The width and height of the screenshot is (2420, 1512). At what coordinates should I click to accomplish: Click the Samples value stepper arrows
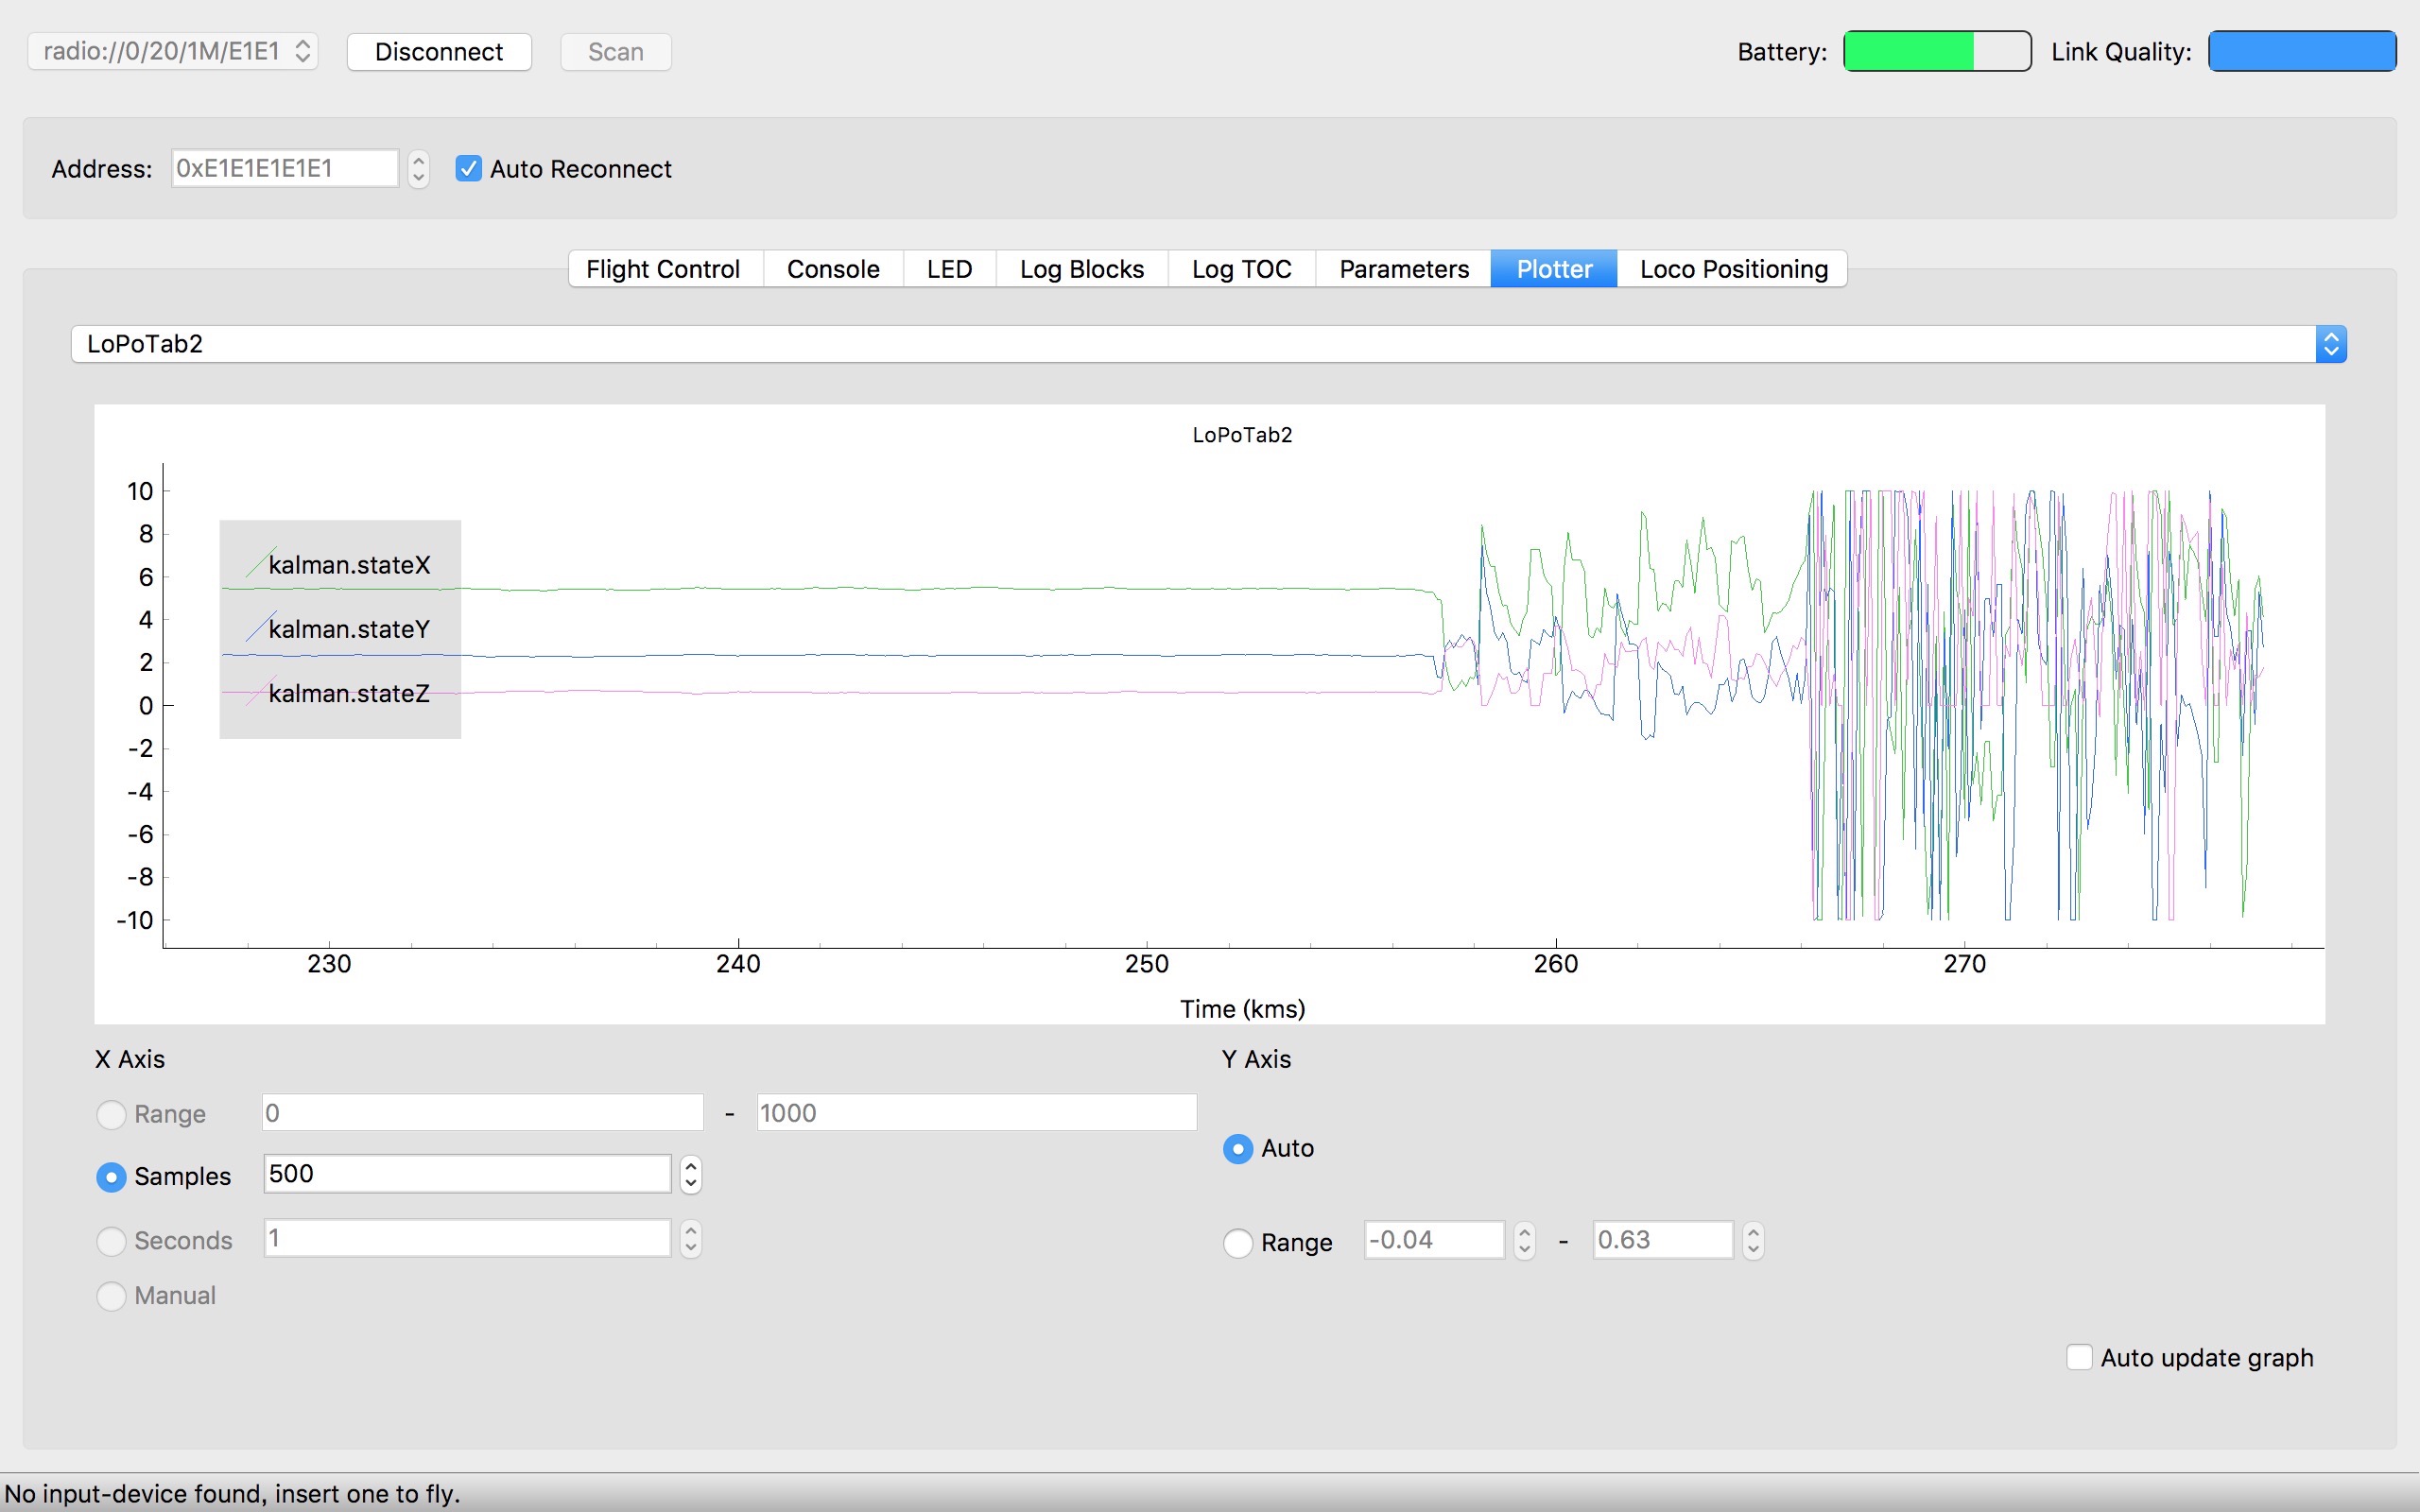tap(690, 1174)
